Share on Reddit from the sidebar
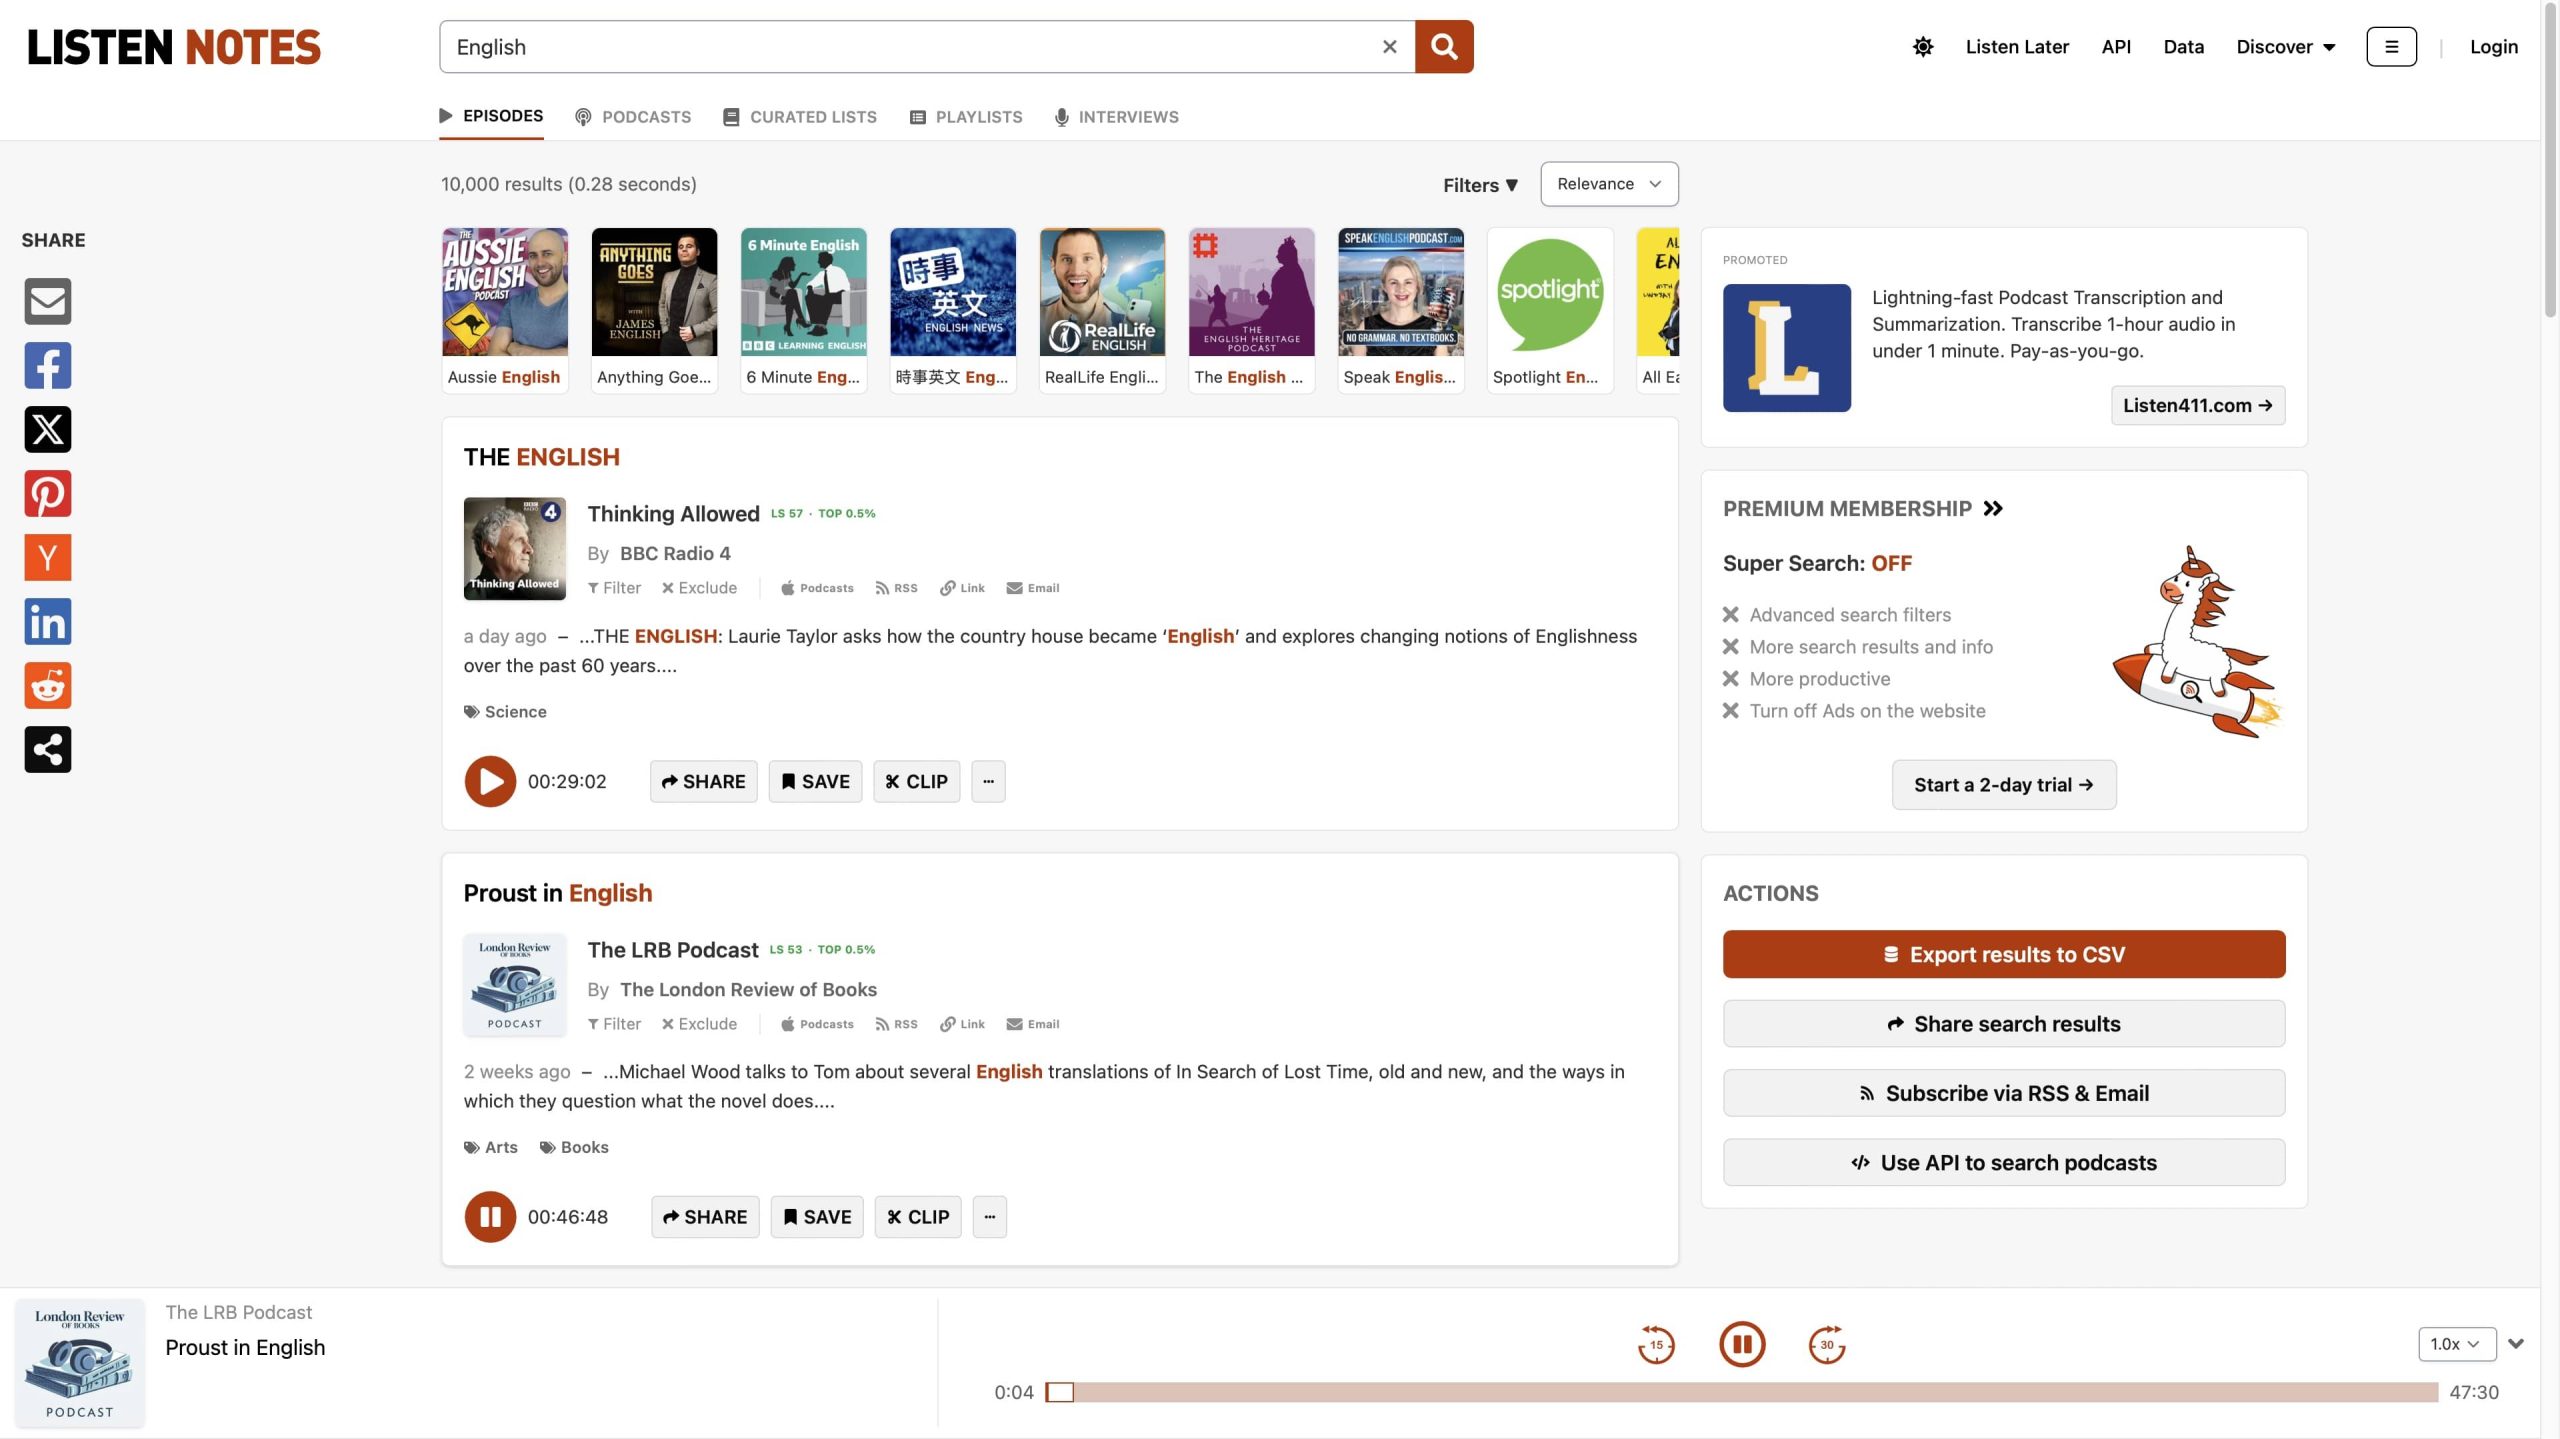2560x1439 pixels. tap(48, 686)
